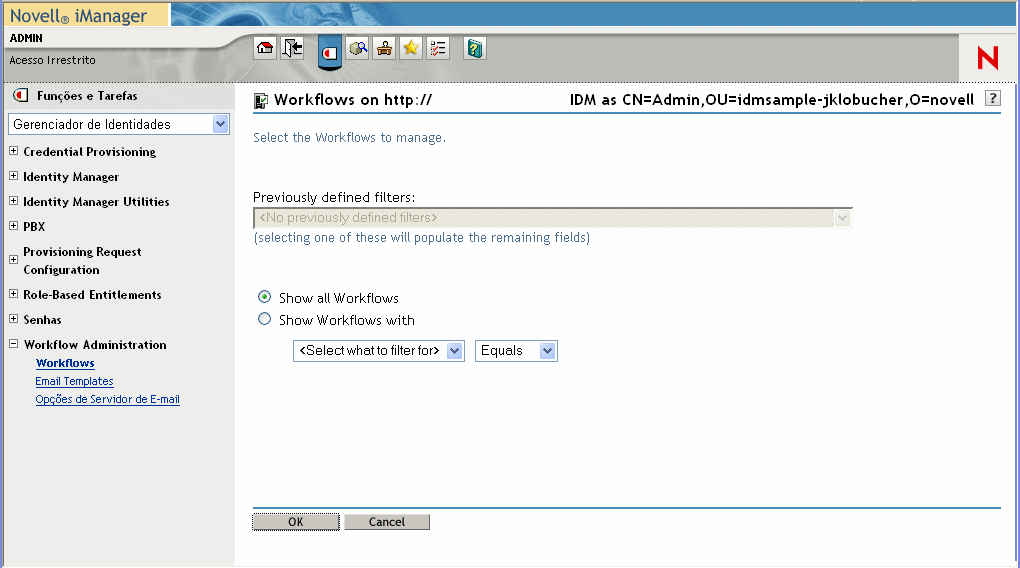Select Show Workflows with radio button
The width and height of the screenshot is (1020, 568).
[x=264, y=319]
